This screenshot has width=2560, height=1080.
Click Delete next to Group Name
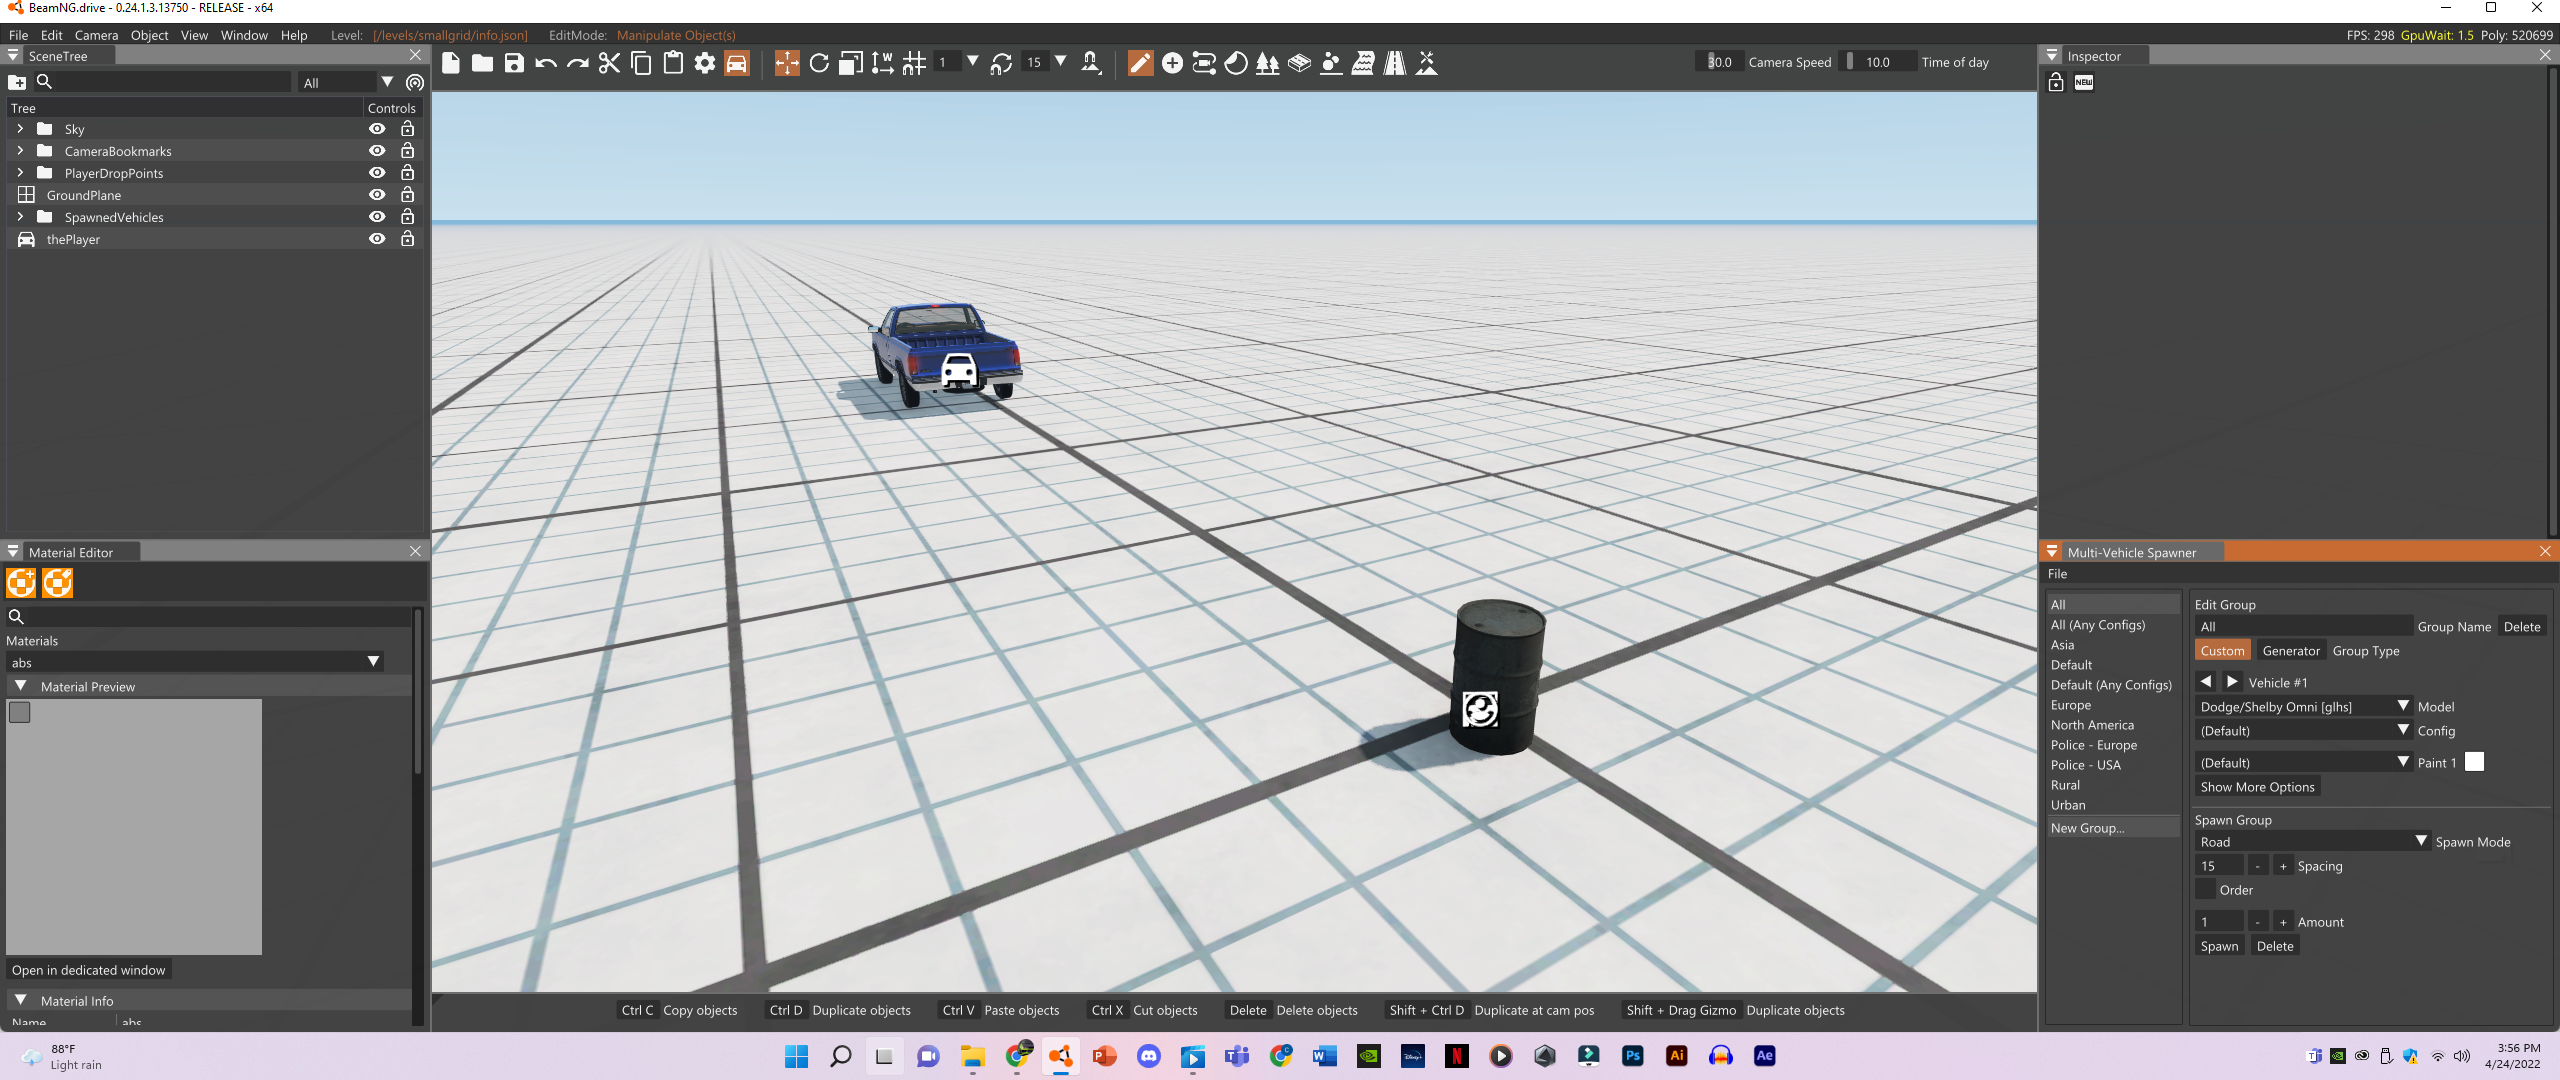point(2521,627)
